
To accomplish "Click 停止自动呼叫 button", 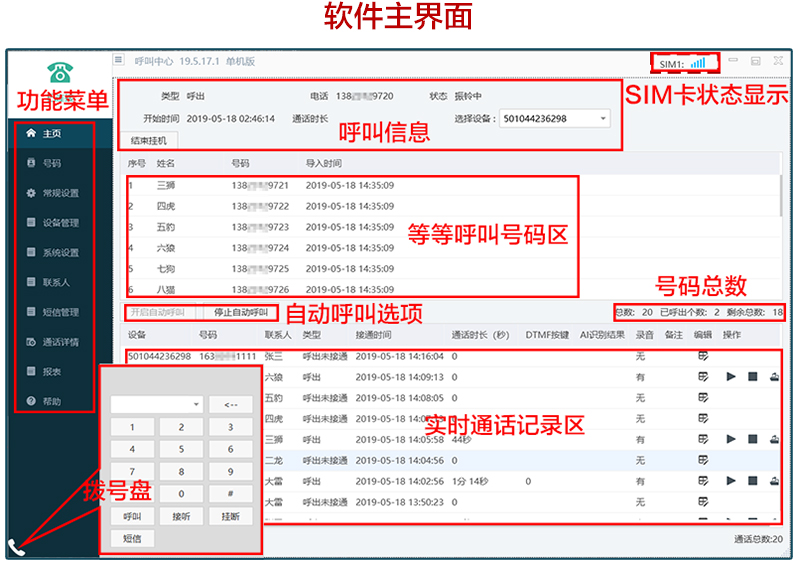I will (x=240, y=312).
